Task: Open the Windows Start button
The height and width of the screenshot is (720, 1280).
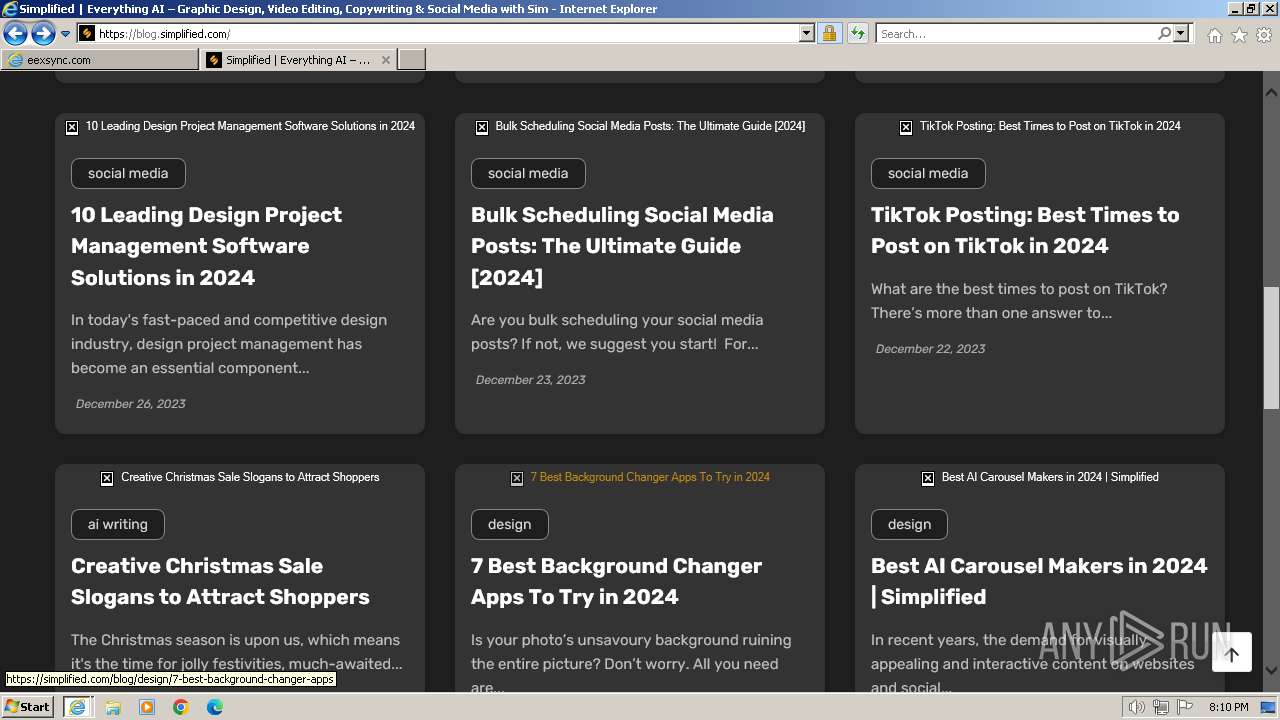Action: pos(28,706)
